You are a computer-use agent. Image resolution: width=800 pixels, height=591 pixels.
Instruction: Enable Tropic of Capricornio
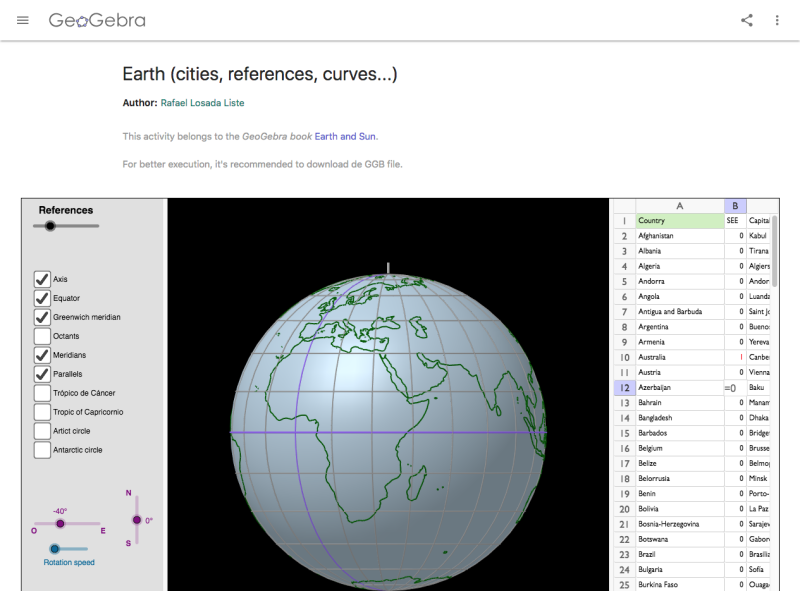(x=41, y=412)
